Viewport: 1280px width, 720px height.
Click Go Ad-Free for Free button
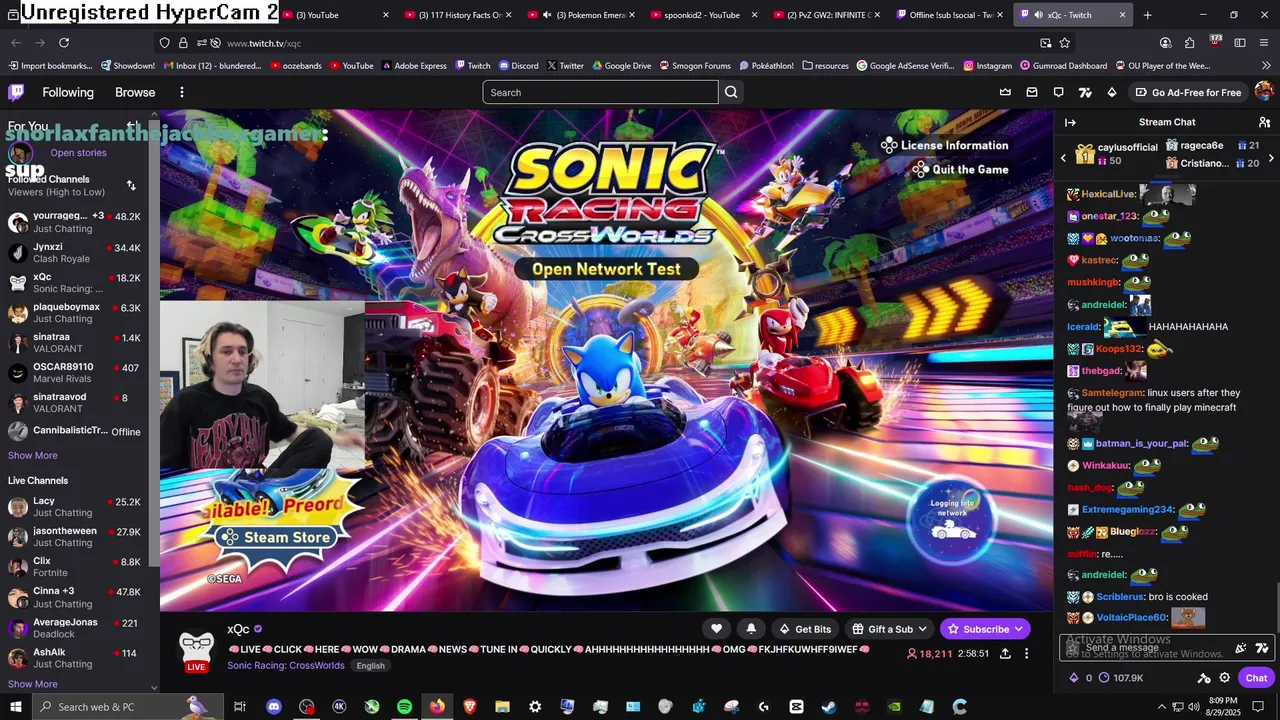pyautogui.click(x=1188, y=92)
